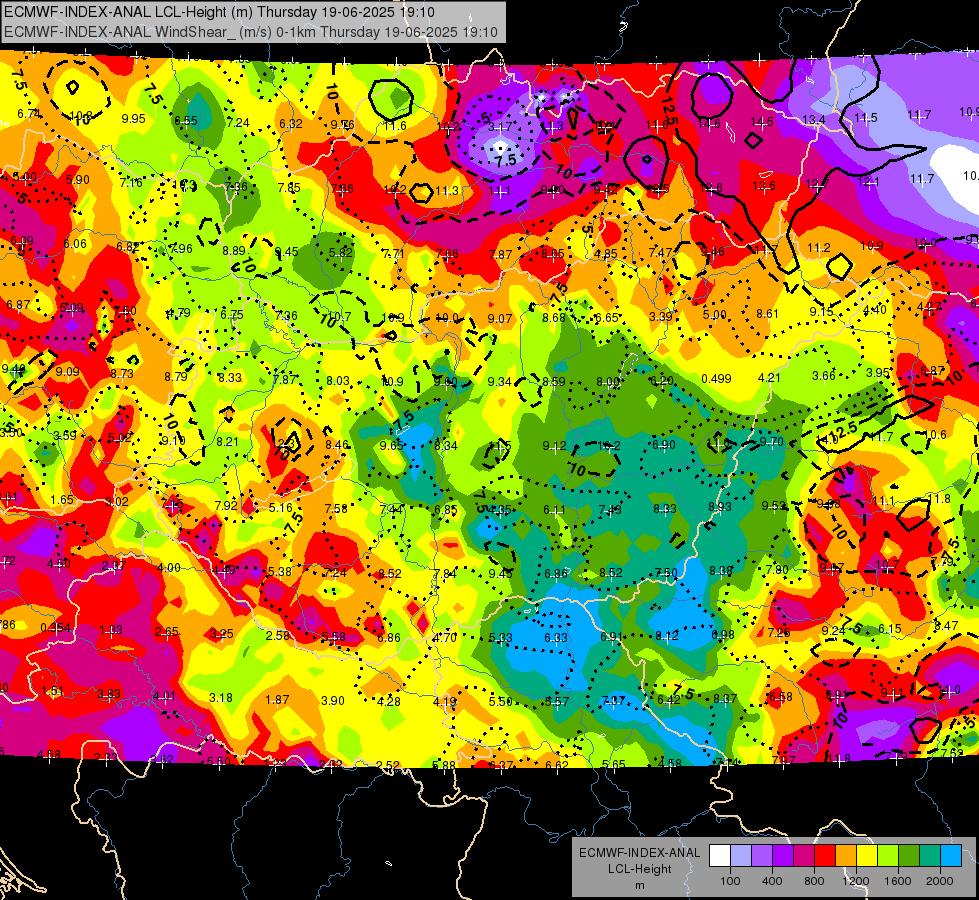979x900 pixels.
Task: Select the yellow legend color box
Action: tap(867, 856)
